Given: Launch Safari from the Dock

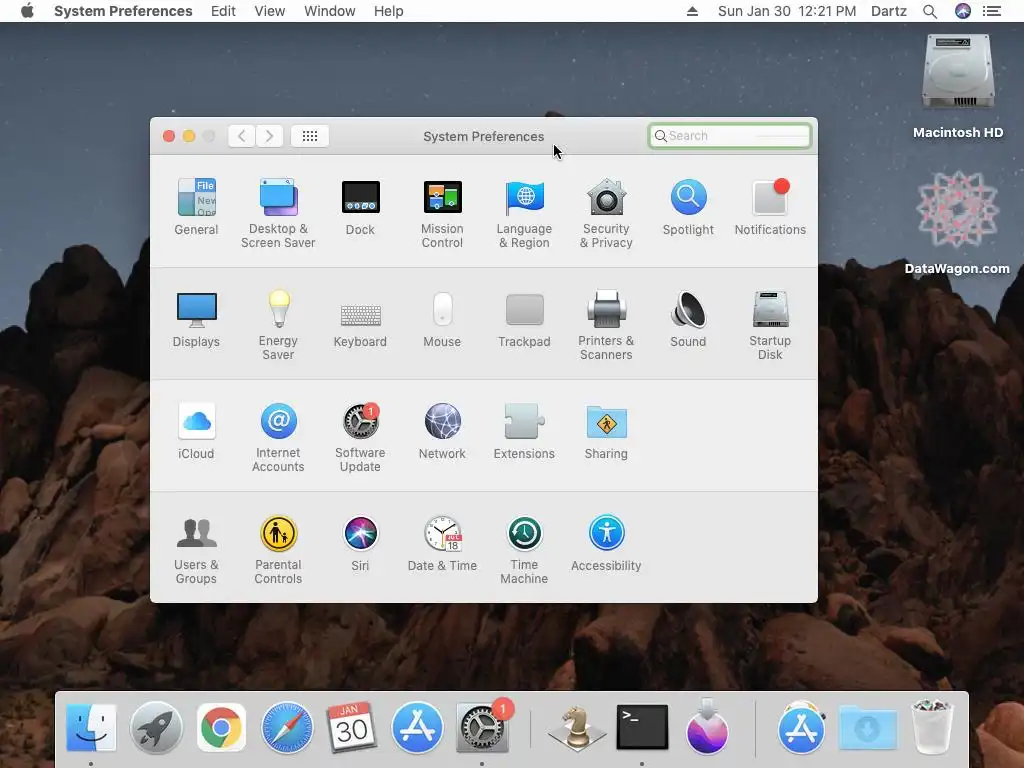Looking at the screenshot, I should (287, 727).
